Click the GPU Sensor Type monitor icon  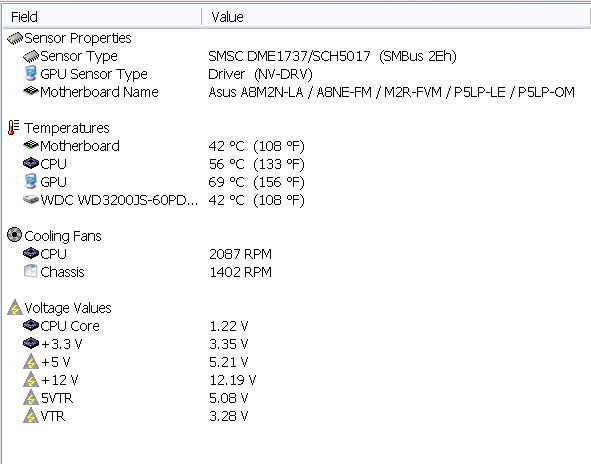[x=30, y=74]
